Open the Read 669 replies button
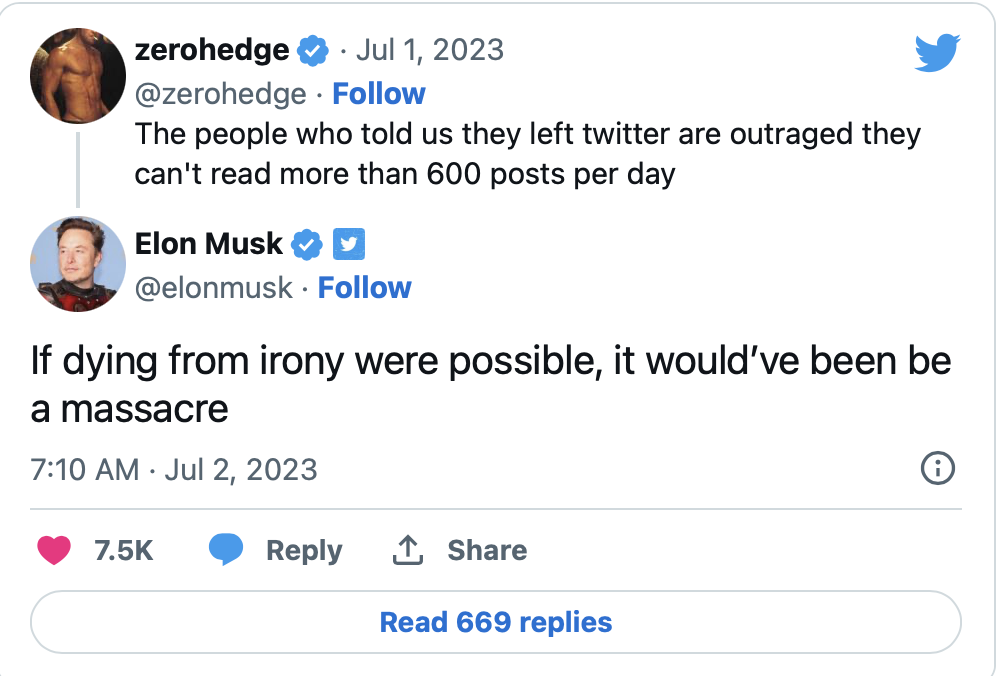The width and height of the screenshot is (998, 676). click(x=496, y=622)
